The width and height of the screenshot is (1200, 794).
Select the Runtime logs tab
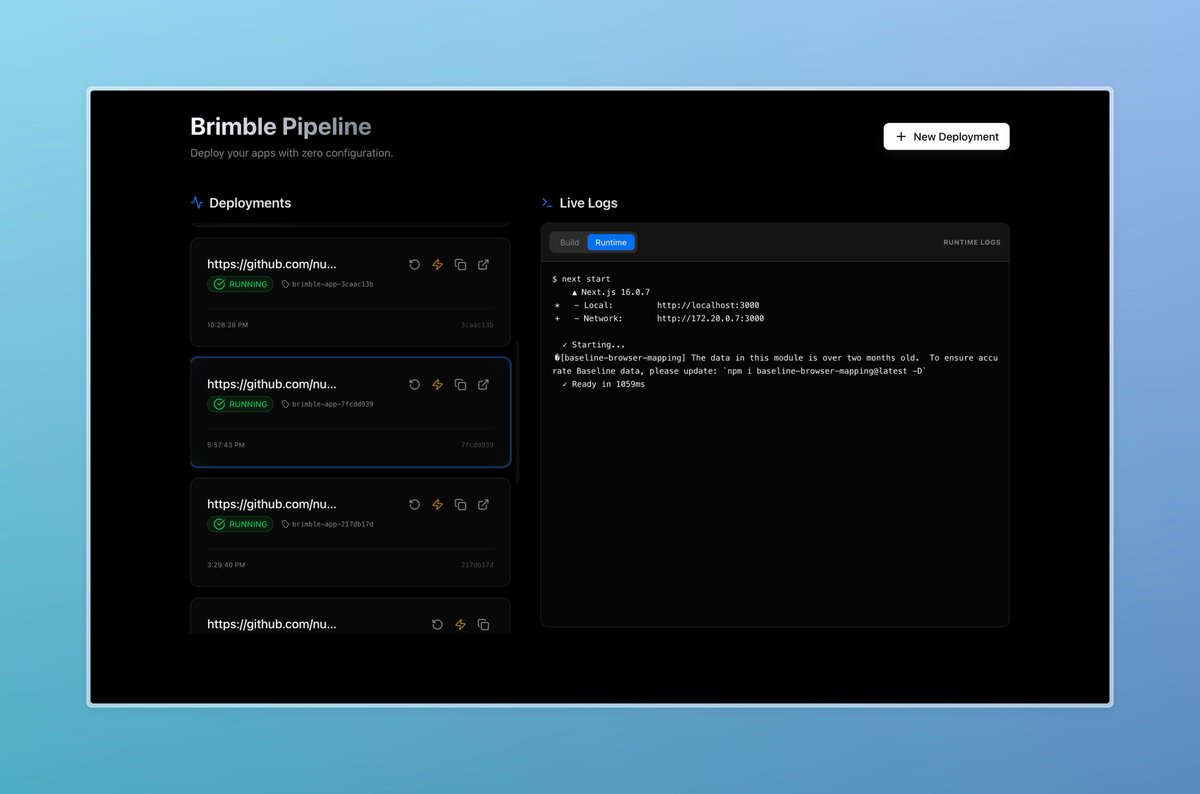coord(611,242)
